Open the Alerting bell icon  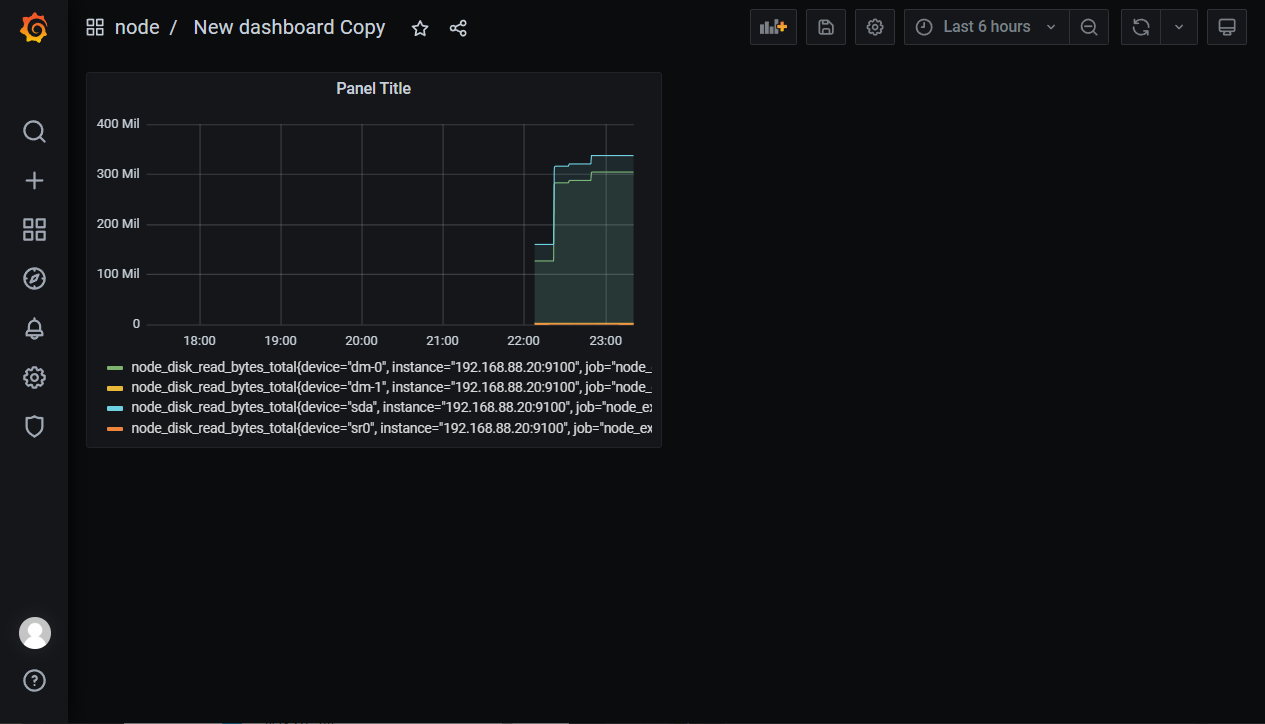pos(34,328)
